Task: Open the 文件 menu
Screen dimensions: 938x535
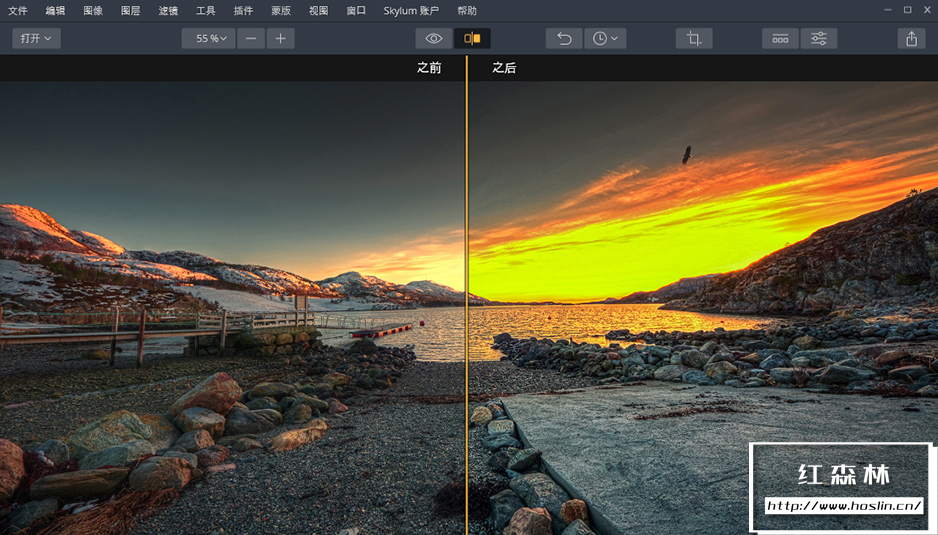Action: coord(17,11)
